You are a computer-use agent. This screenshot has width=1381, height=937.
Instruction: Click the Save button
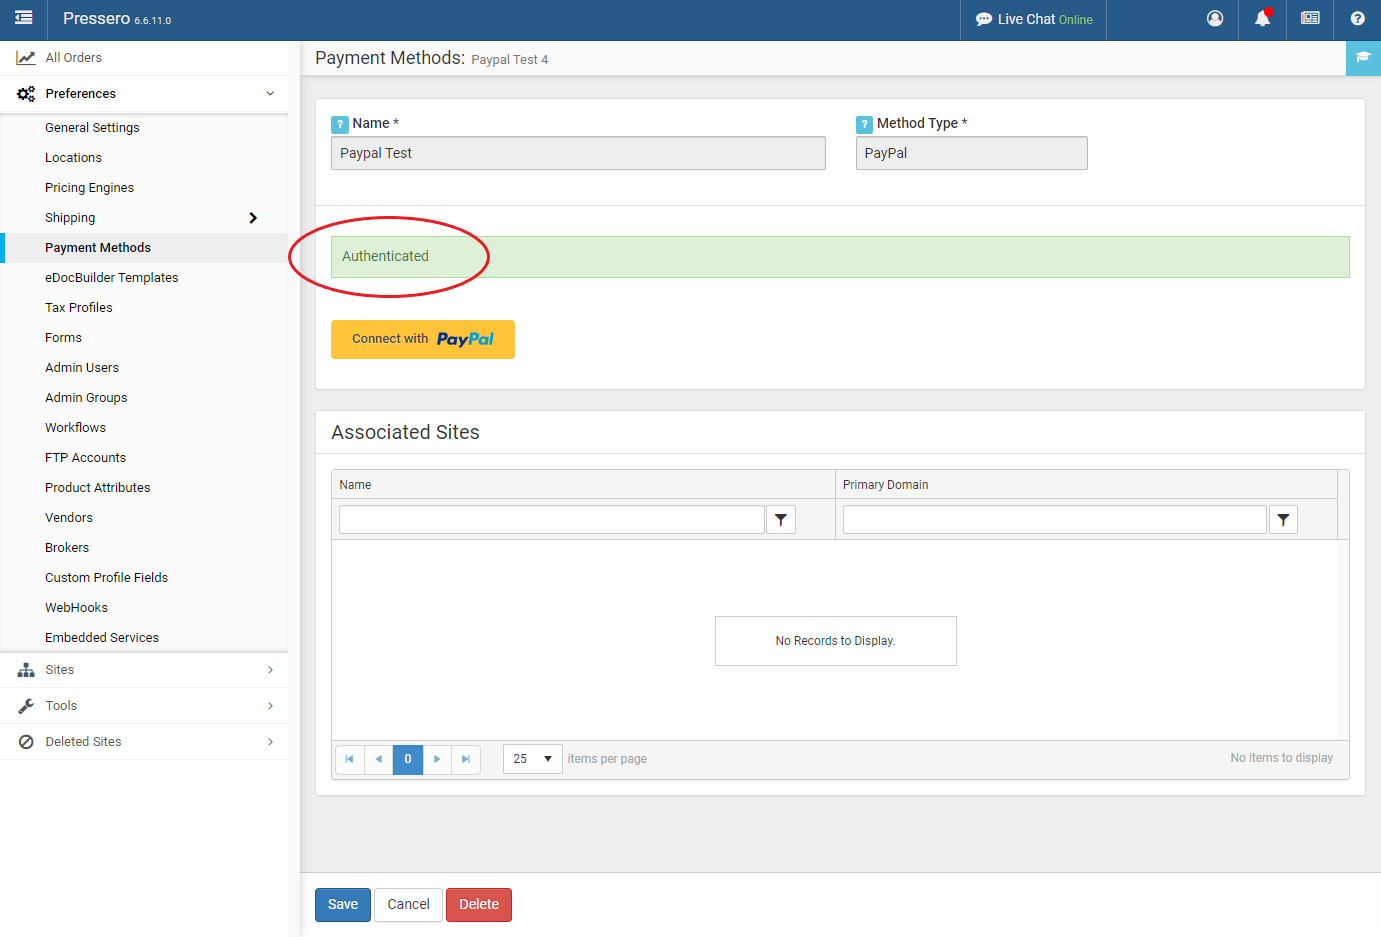343,905
